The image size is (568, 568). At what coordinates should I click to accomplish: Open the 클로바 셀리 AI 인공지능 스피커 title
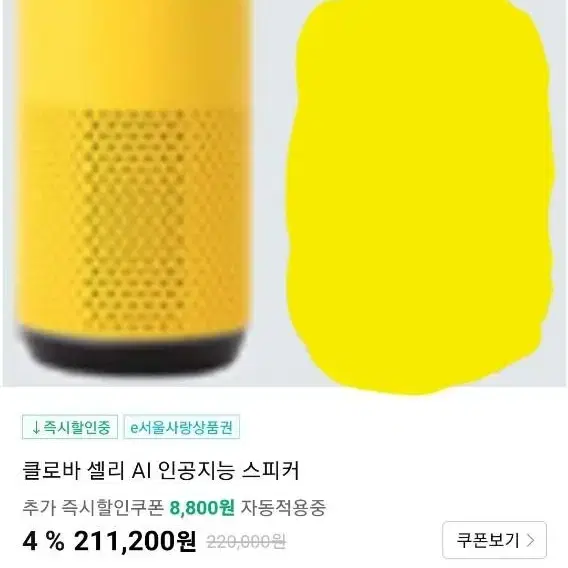pyautogui.click(x=161, y=471)
